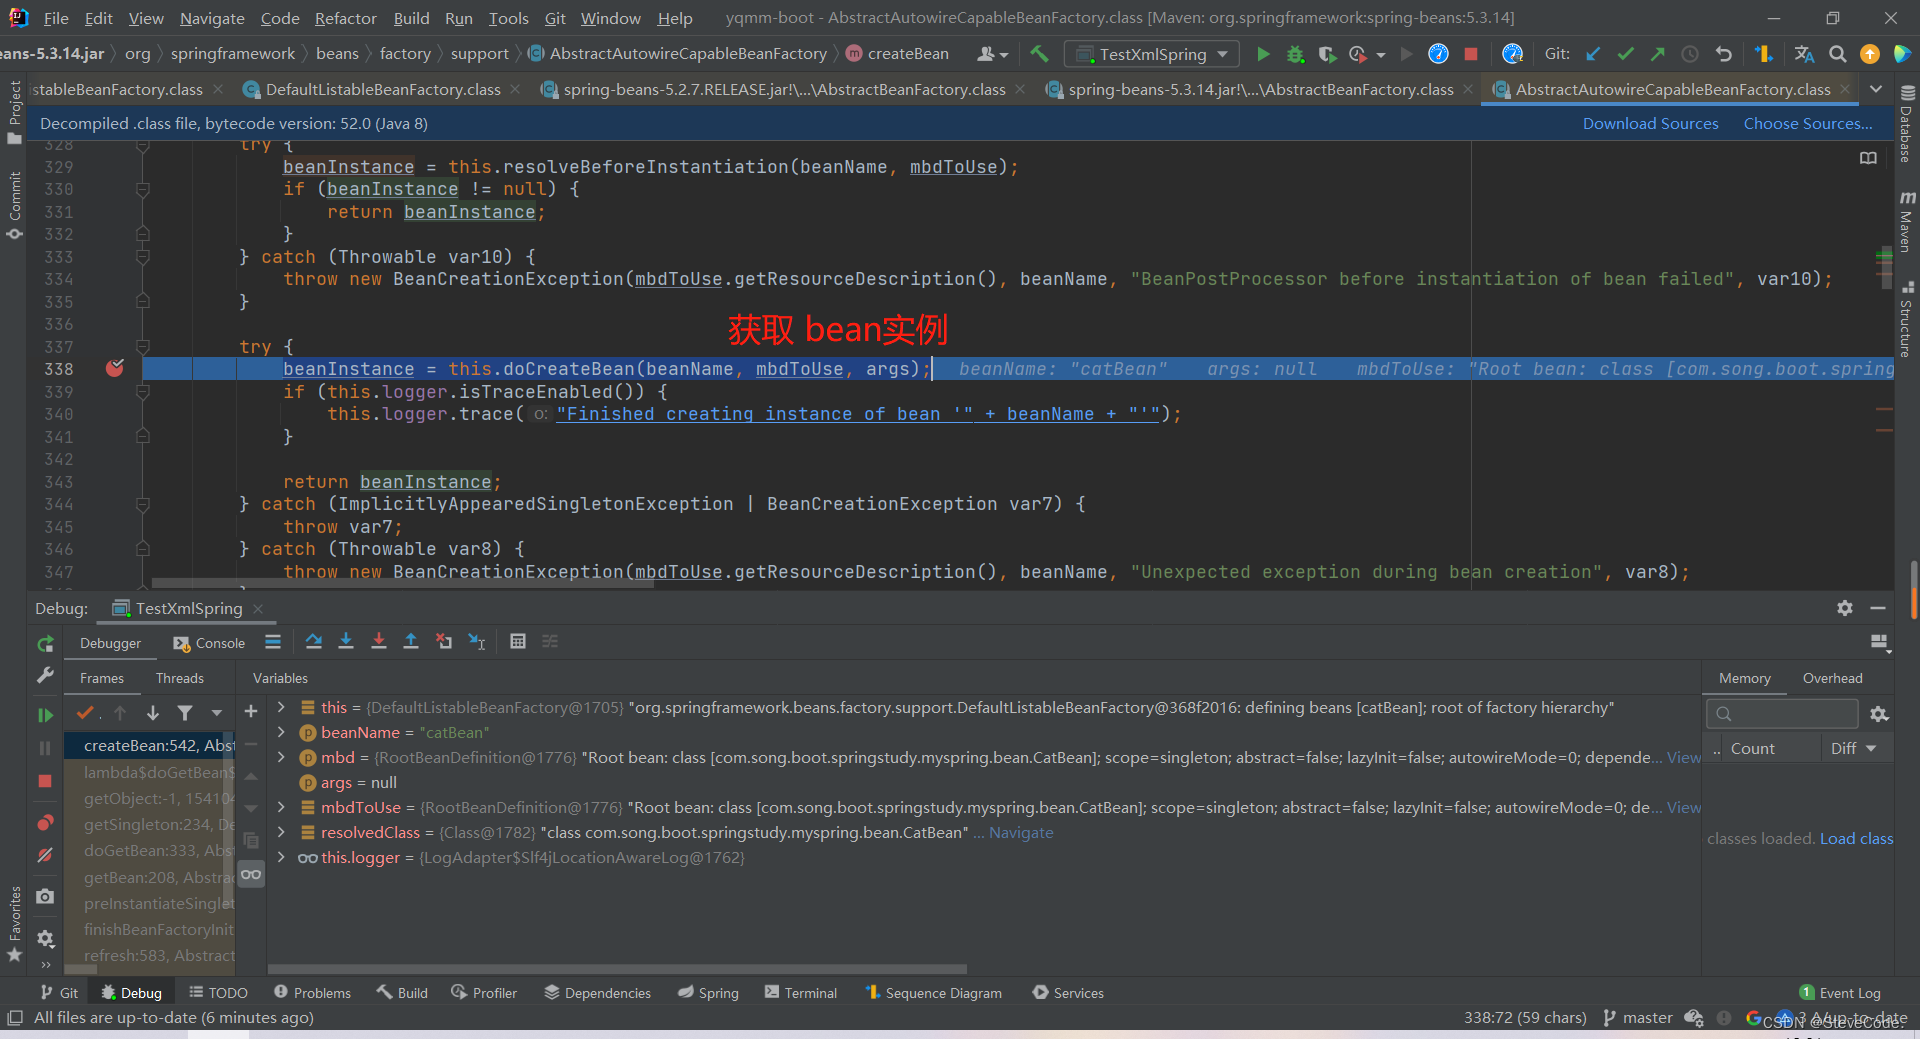Expand the 'this' variable node
The height and width of the screenshot is (1039, 1920).
[282, 708]
